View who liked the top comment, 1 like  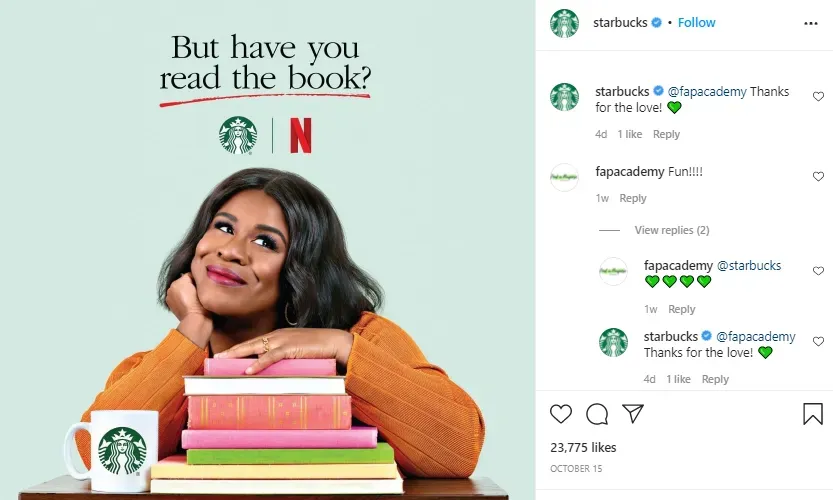point(630,134)
